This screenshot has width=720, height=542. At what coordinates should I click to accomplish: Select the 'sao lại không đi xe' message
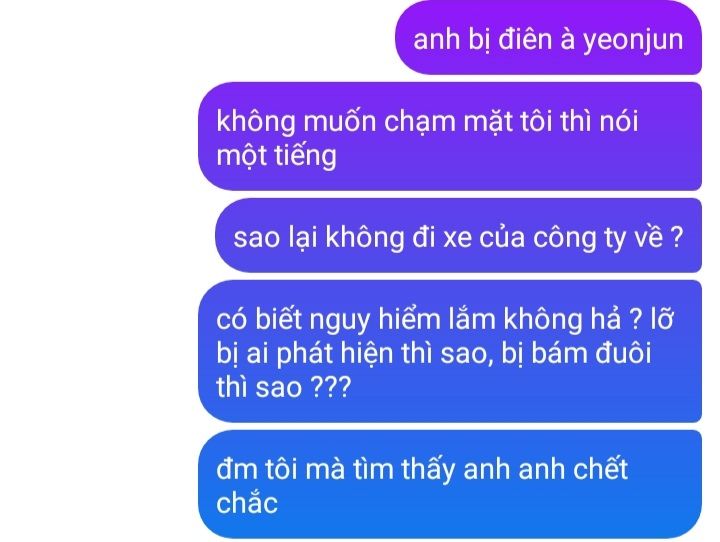click(458, 236)
